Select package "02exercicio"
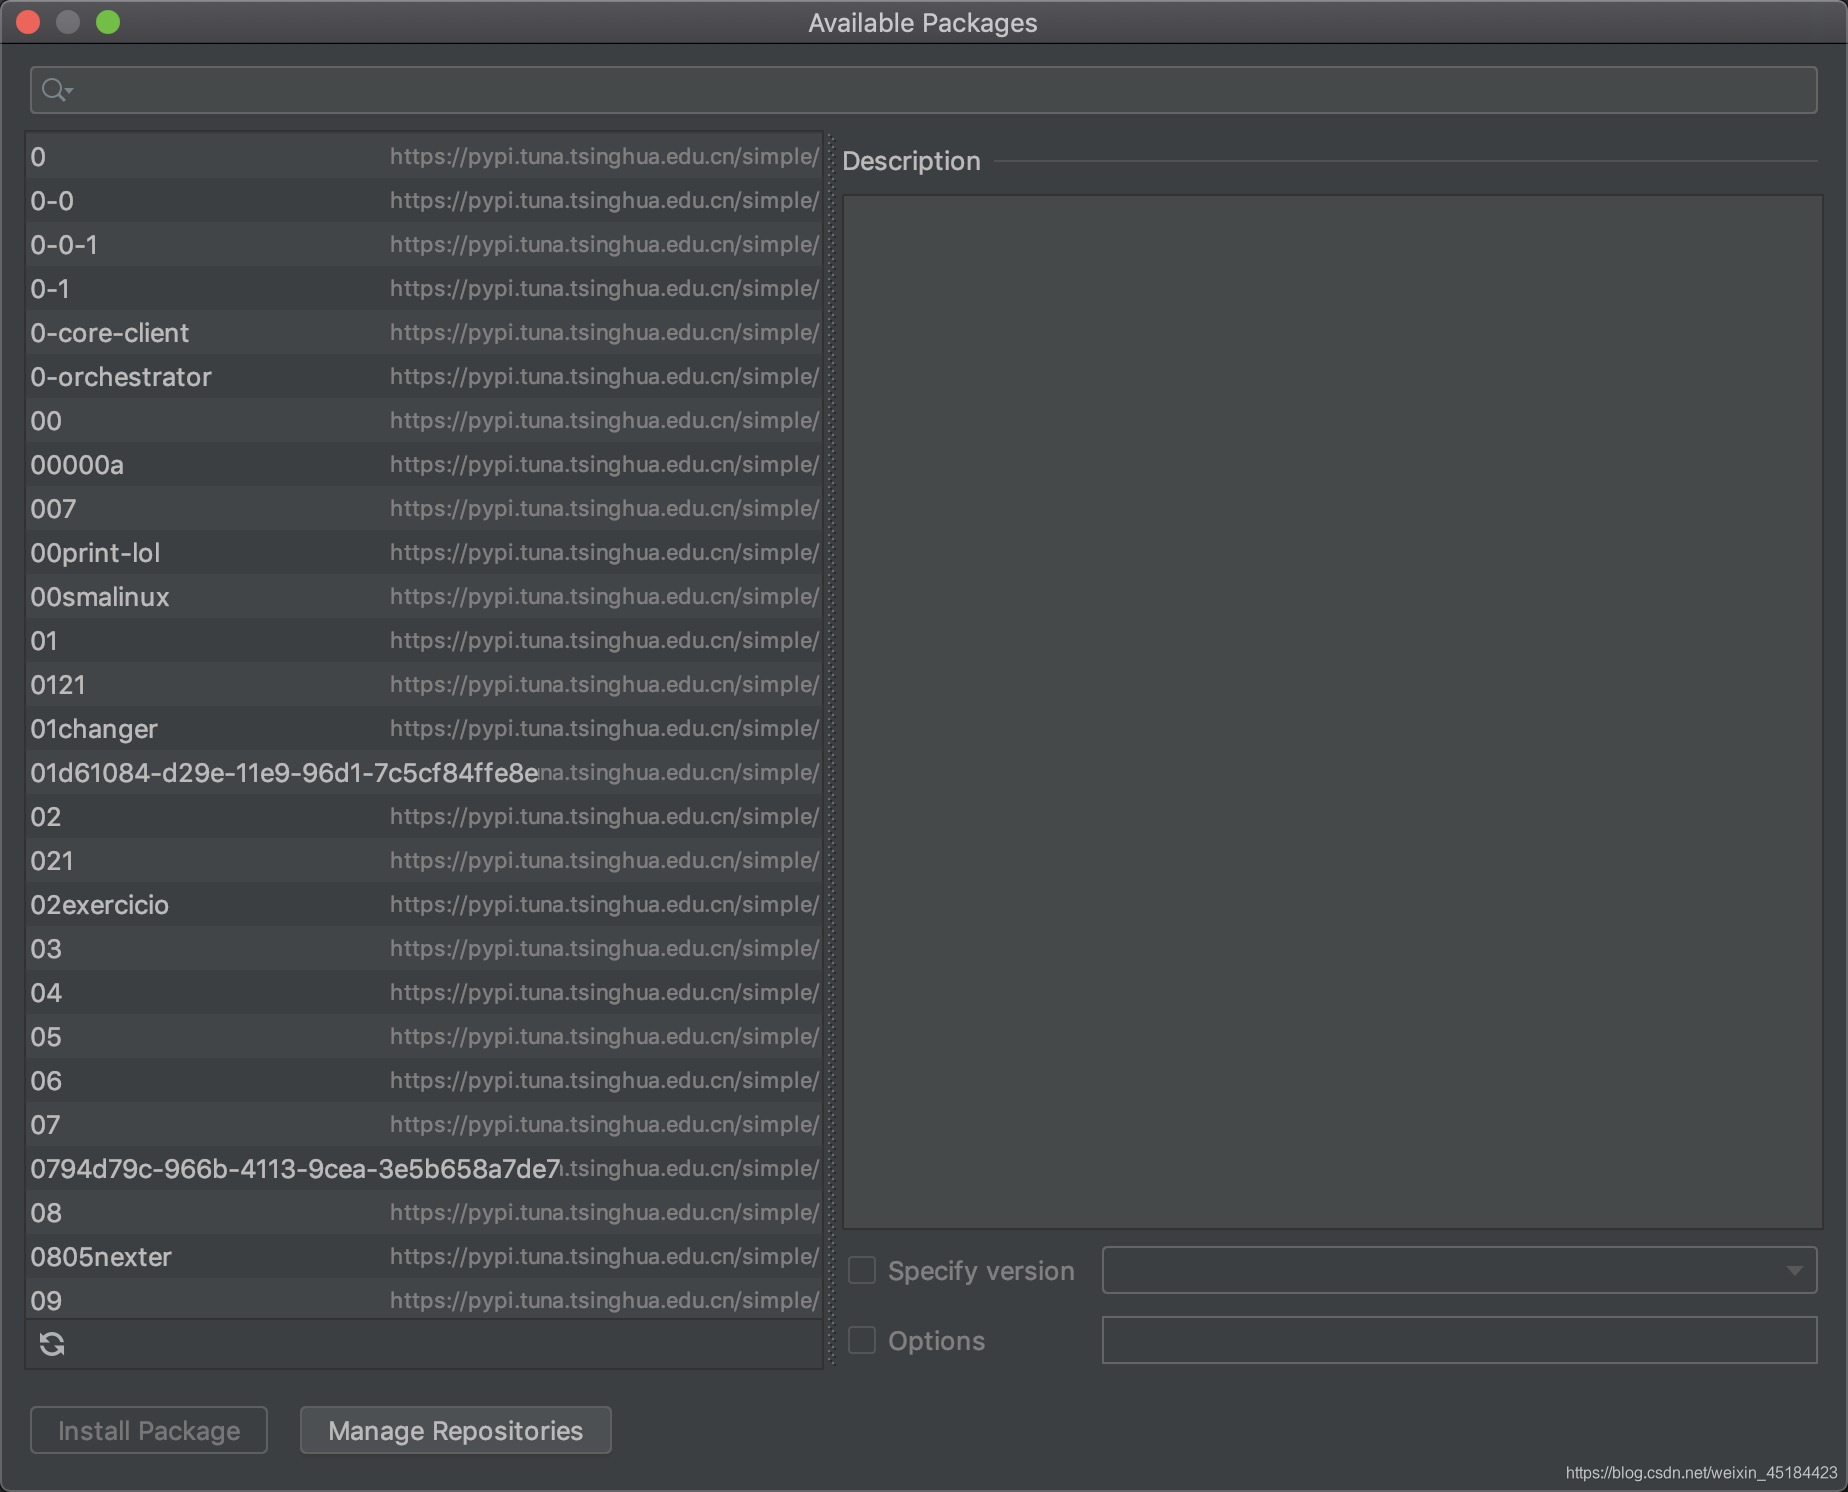 coord(424,904)
